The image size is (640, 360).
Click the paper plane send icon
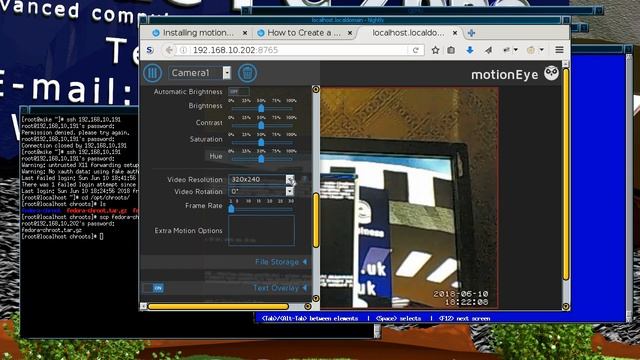click(x=488, y=50)
